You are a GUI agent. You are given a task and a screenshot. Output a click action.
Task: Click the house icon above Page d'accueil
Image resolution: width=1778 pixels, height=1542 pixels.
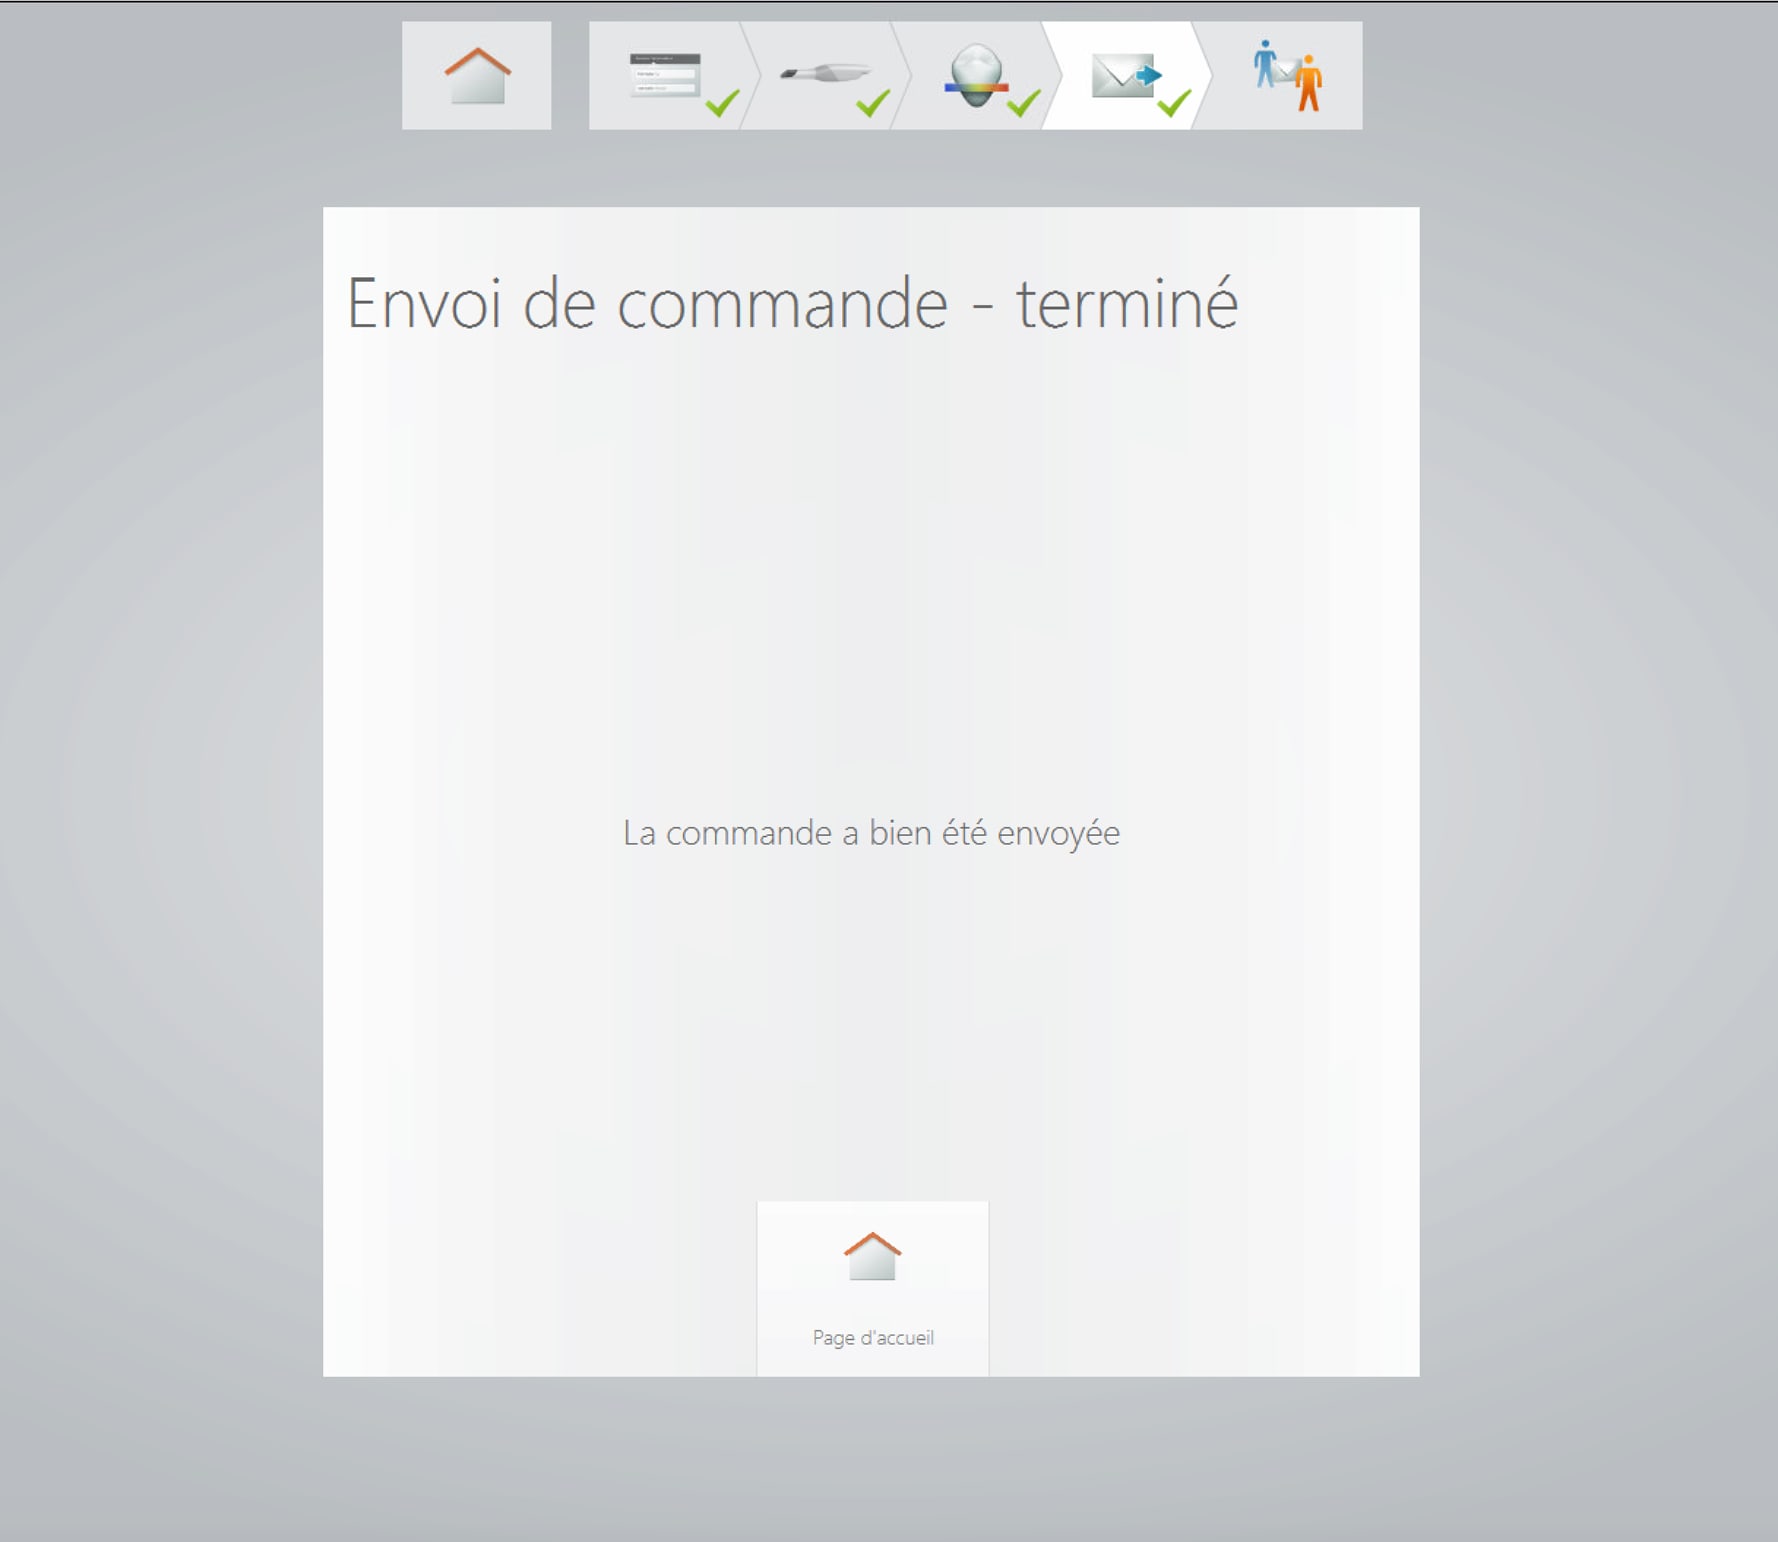[x=872, y=1257]
